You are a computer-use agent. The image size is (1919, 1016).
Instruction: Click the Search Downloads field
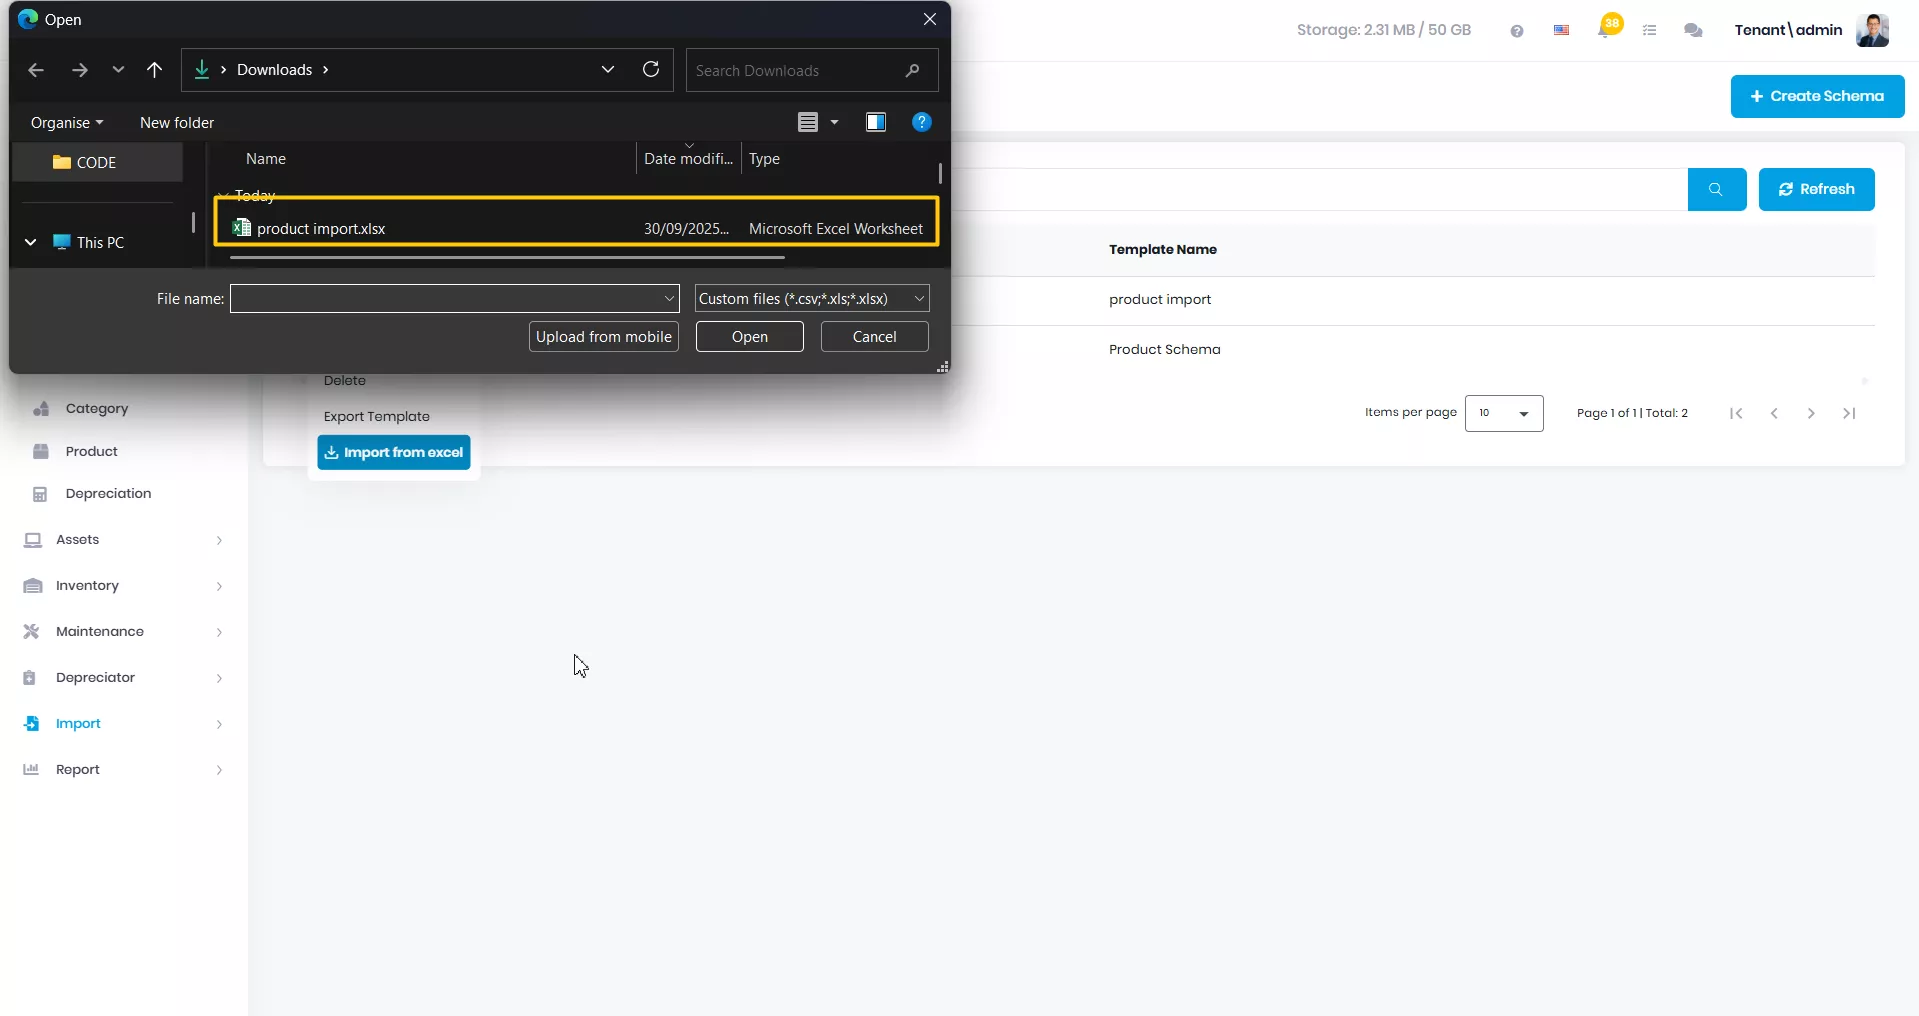click(x=812, y=70)
